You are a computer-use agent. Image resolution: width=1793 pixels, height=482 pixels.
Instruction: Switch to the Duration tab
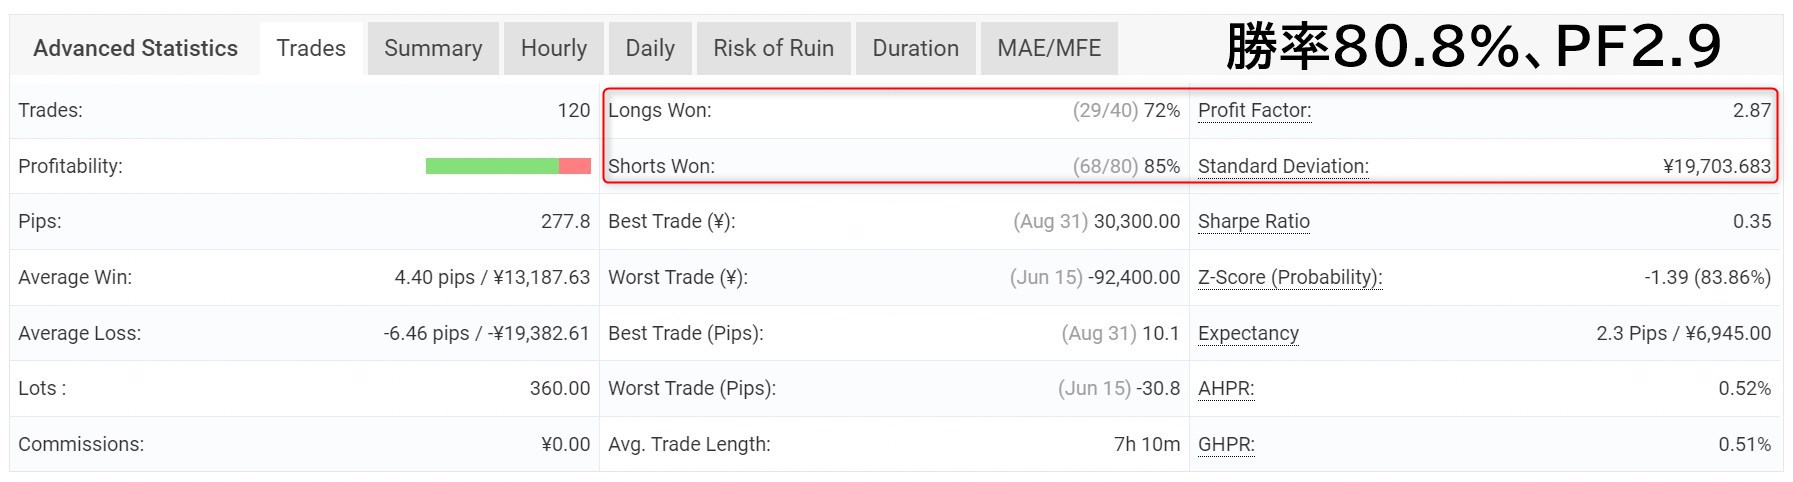tap(916, 48)
